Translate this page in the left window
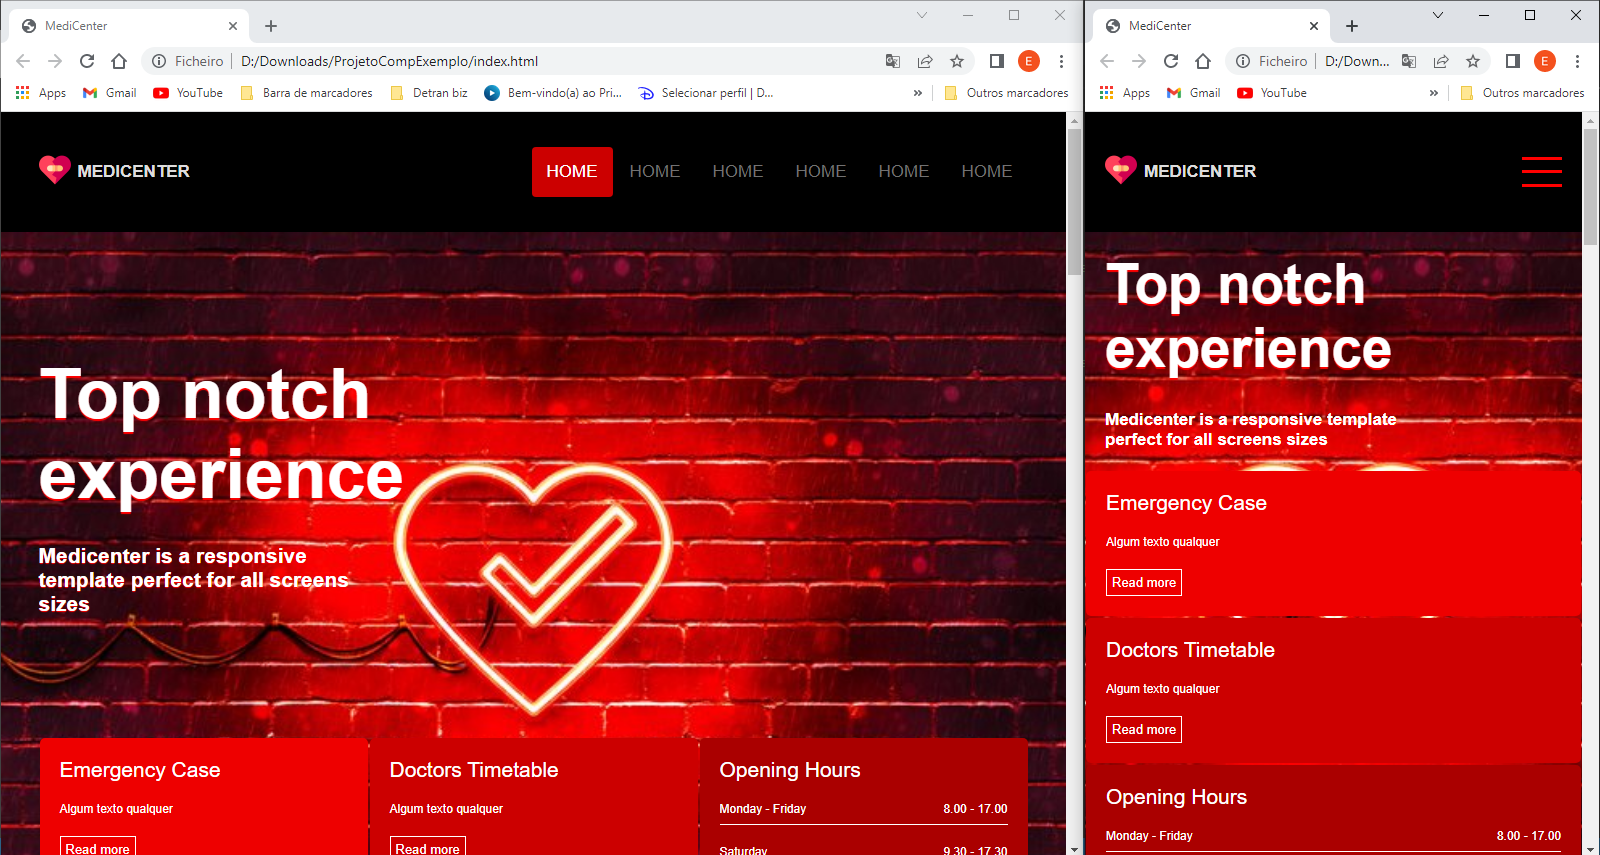Image resolution: width=1600 pixels, height=855 pixels. pyautogui.click(x=893, y=61)
